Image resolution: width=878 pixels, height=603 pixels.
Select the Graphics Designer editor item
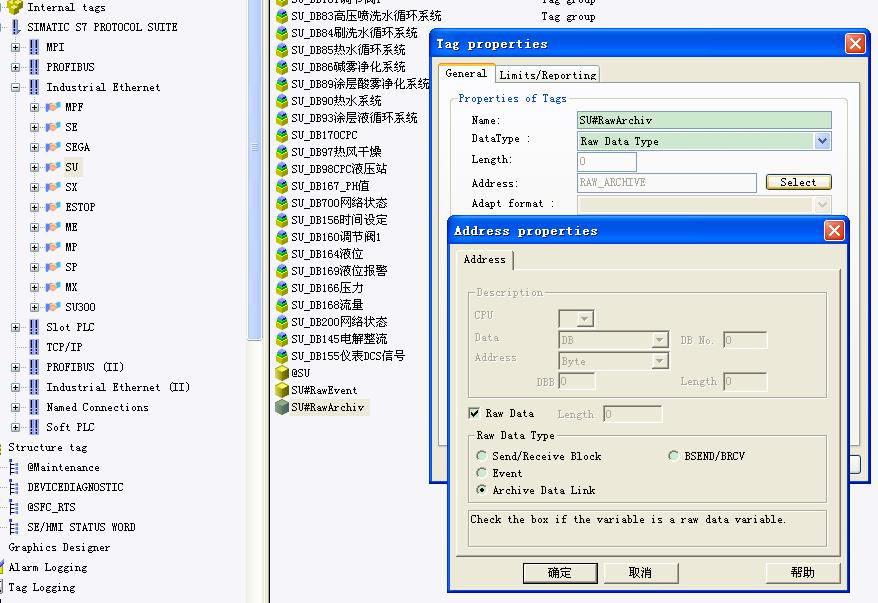coord(59,547)
